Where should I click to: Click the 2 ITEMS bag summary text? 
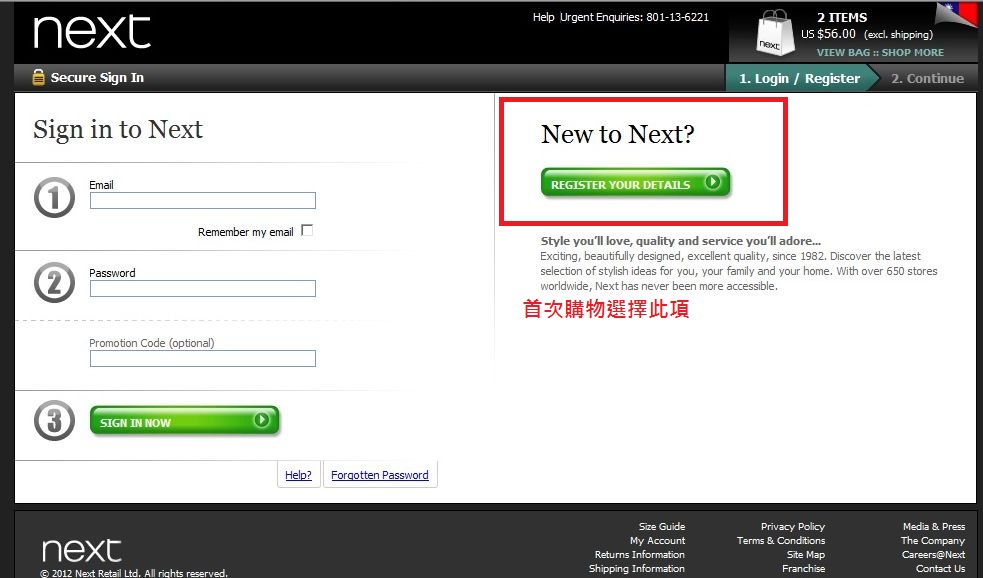click(842, 18)
